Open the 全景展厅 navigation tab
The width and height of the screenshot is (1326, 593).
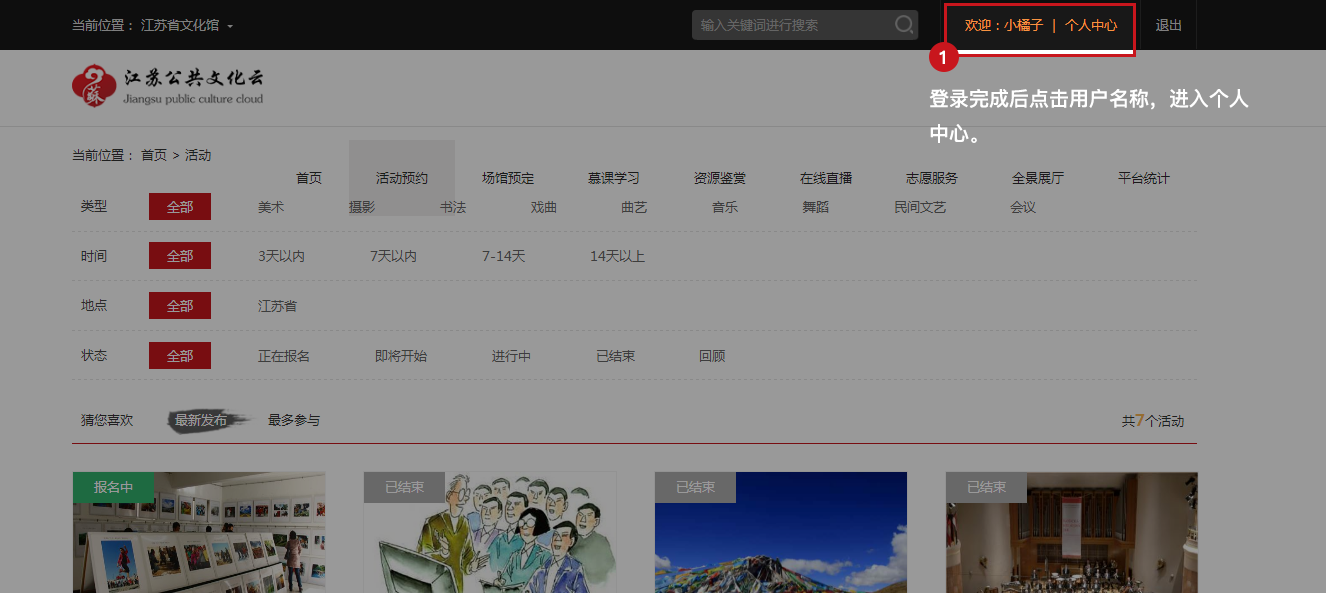point(1038,178)
